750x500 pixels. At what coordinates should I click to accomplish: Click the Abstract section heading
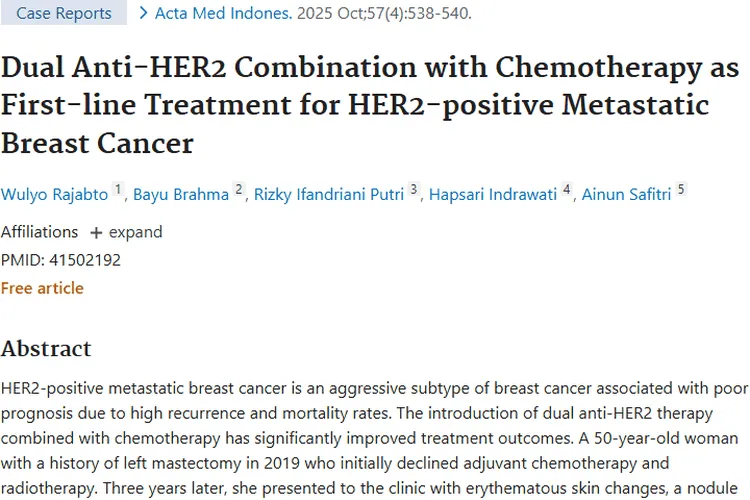(46, 348)
